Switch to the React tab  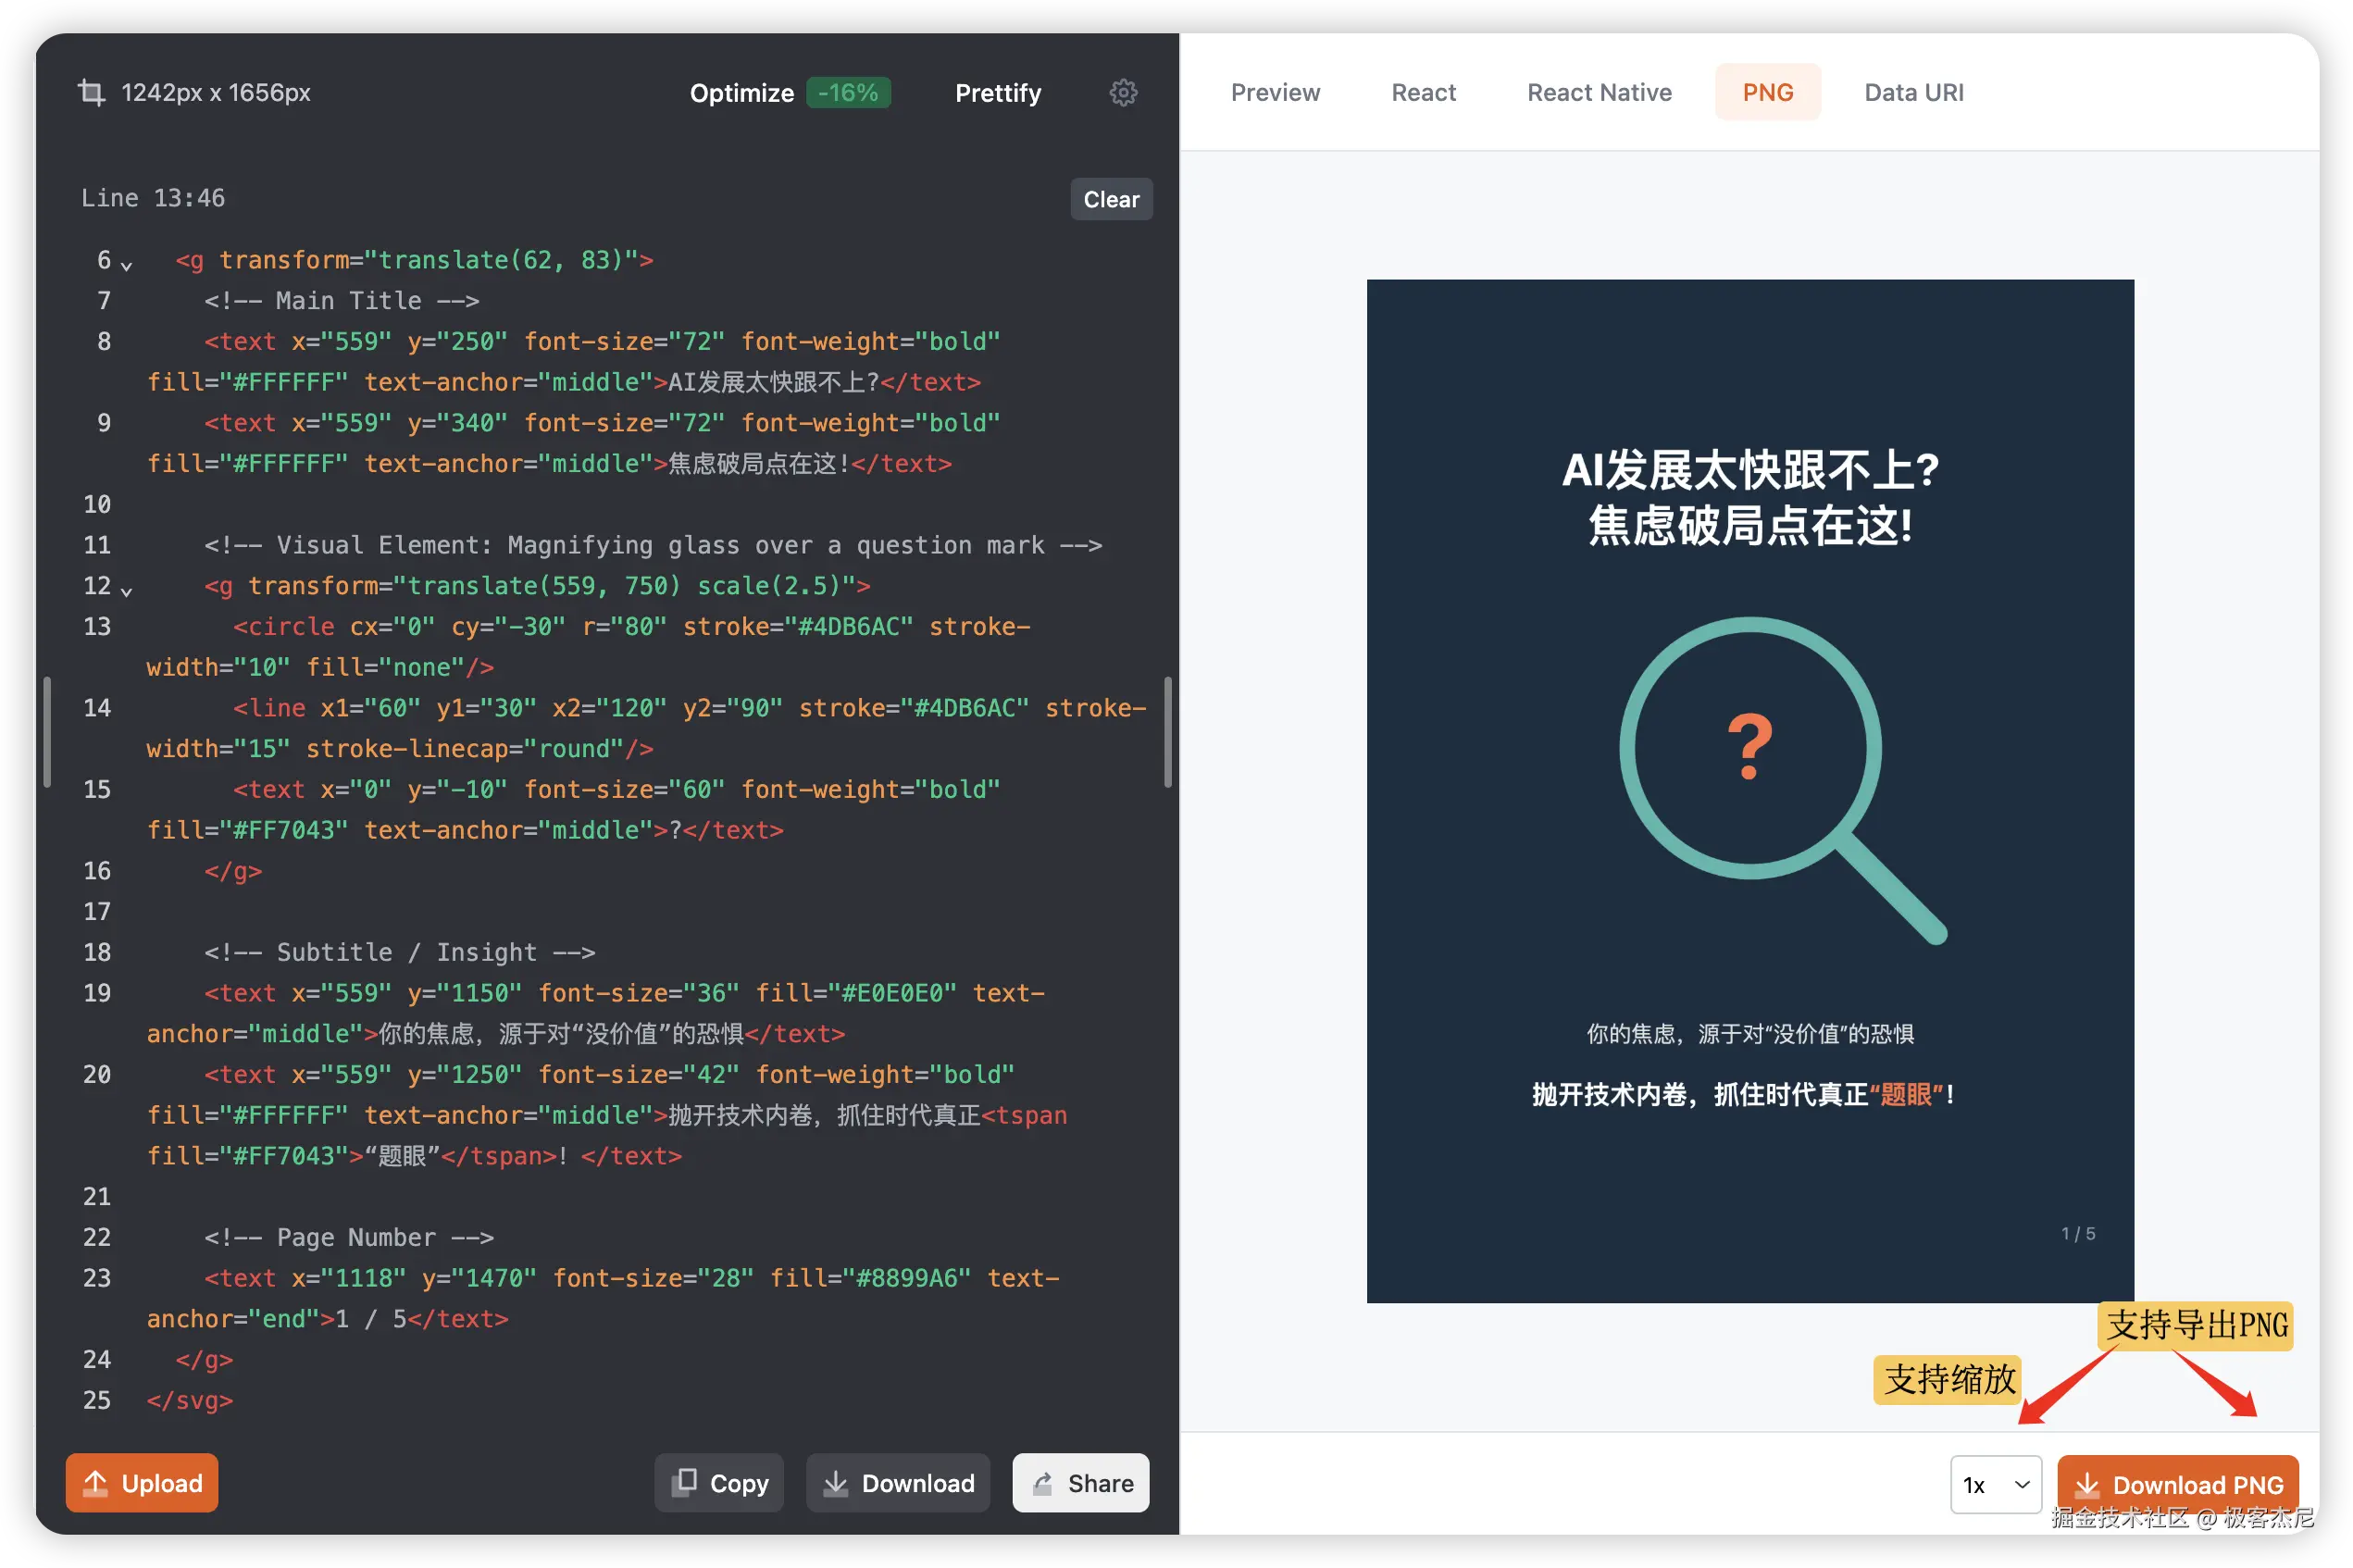click(1423, 93)
